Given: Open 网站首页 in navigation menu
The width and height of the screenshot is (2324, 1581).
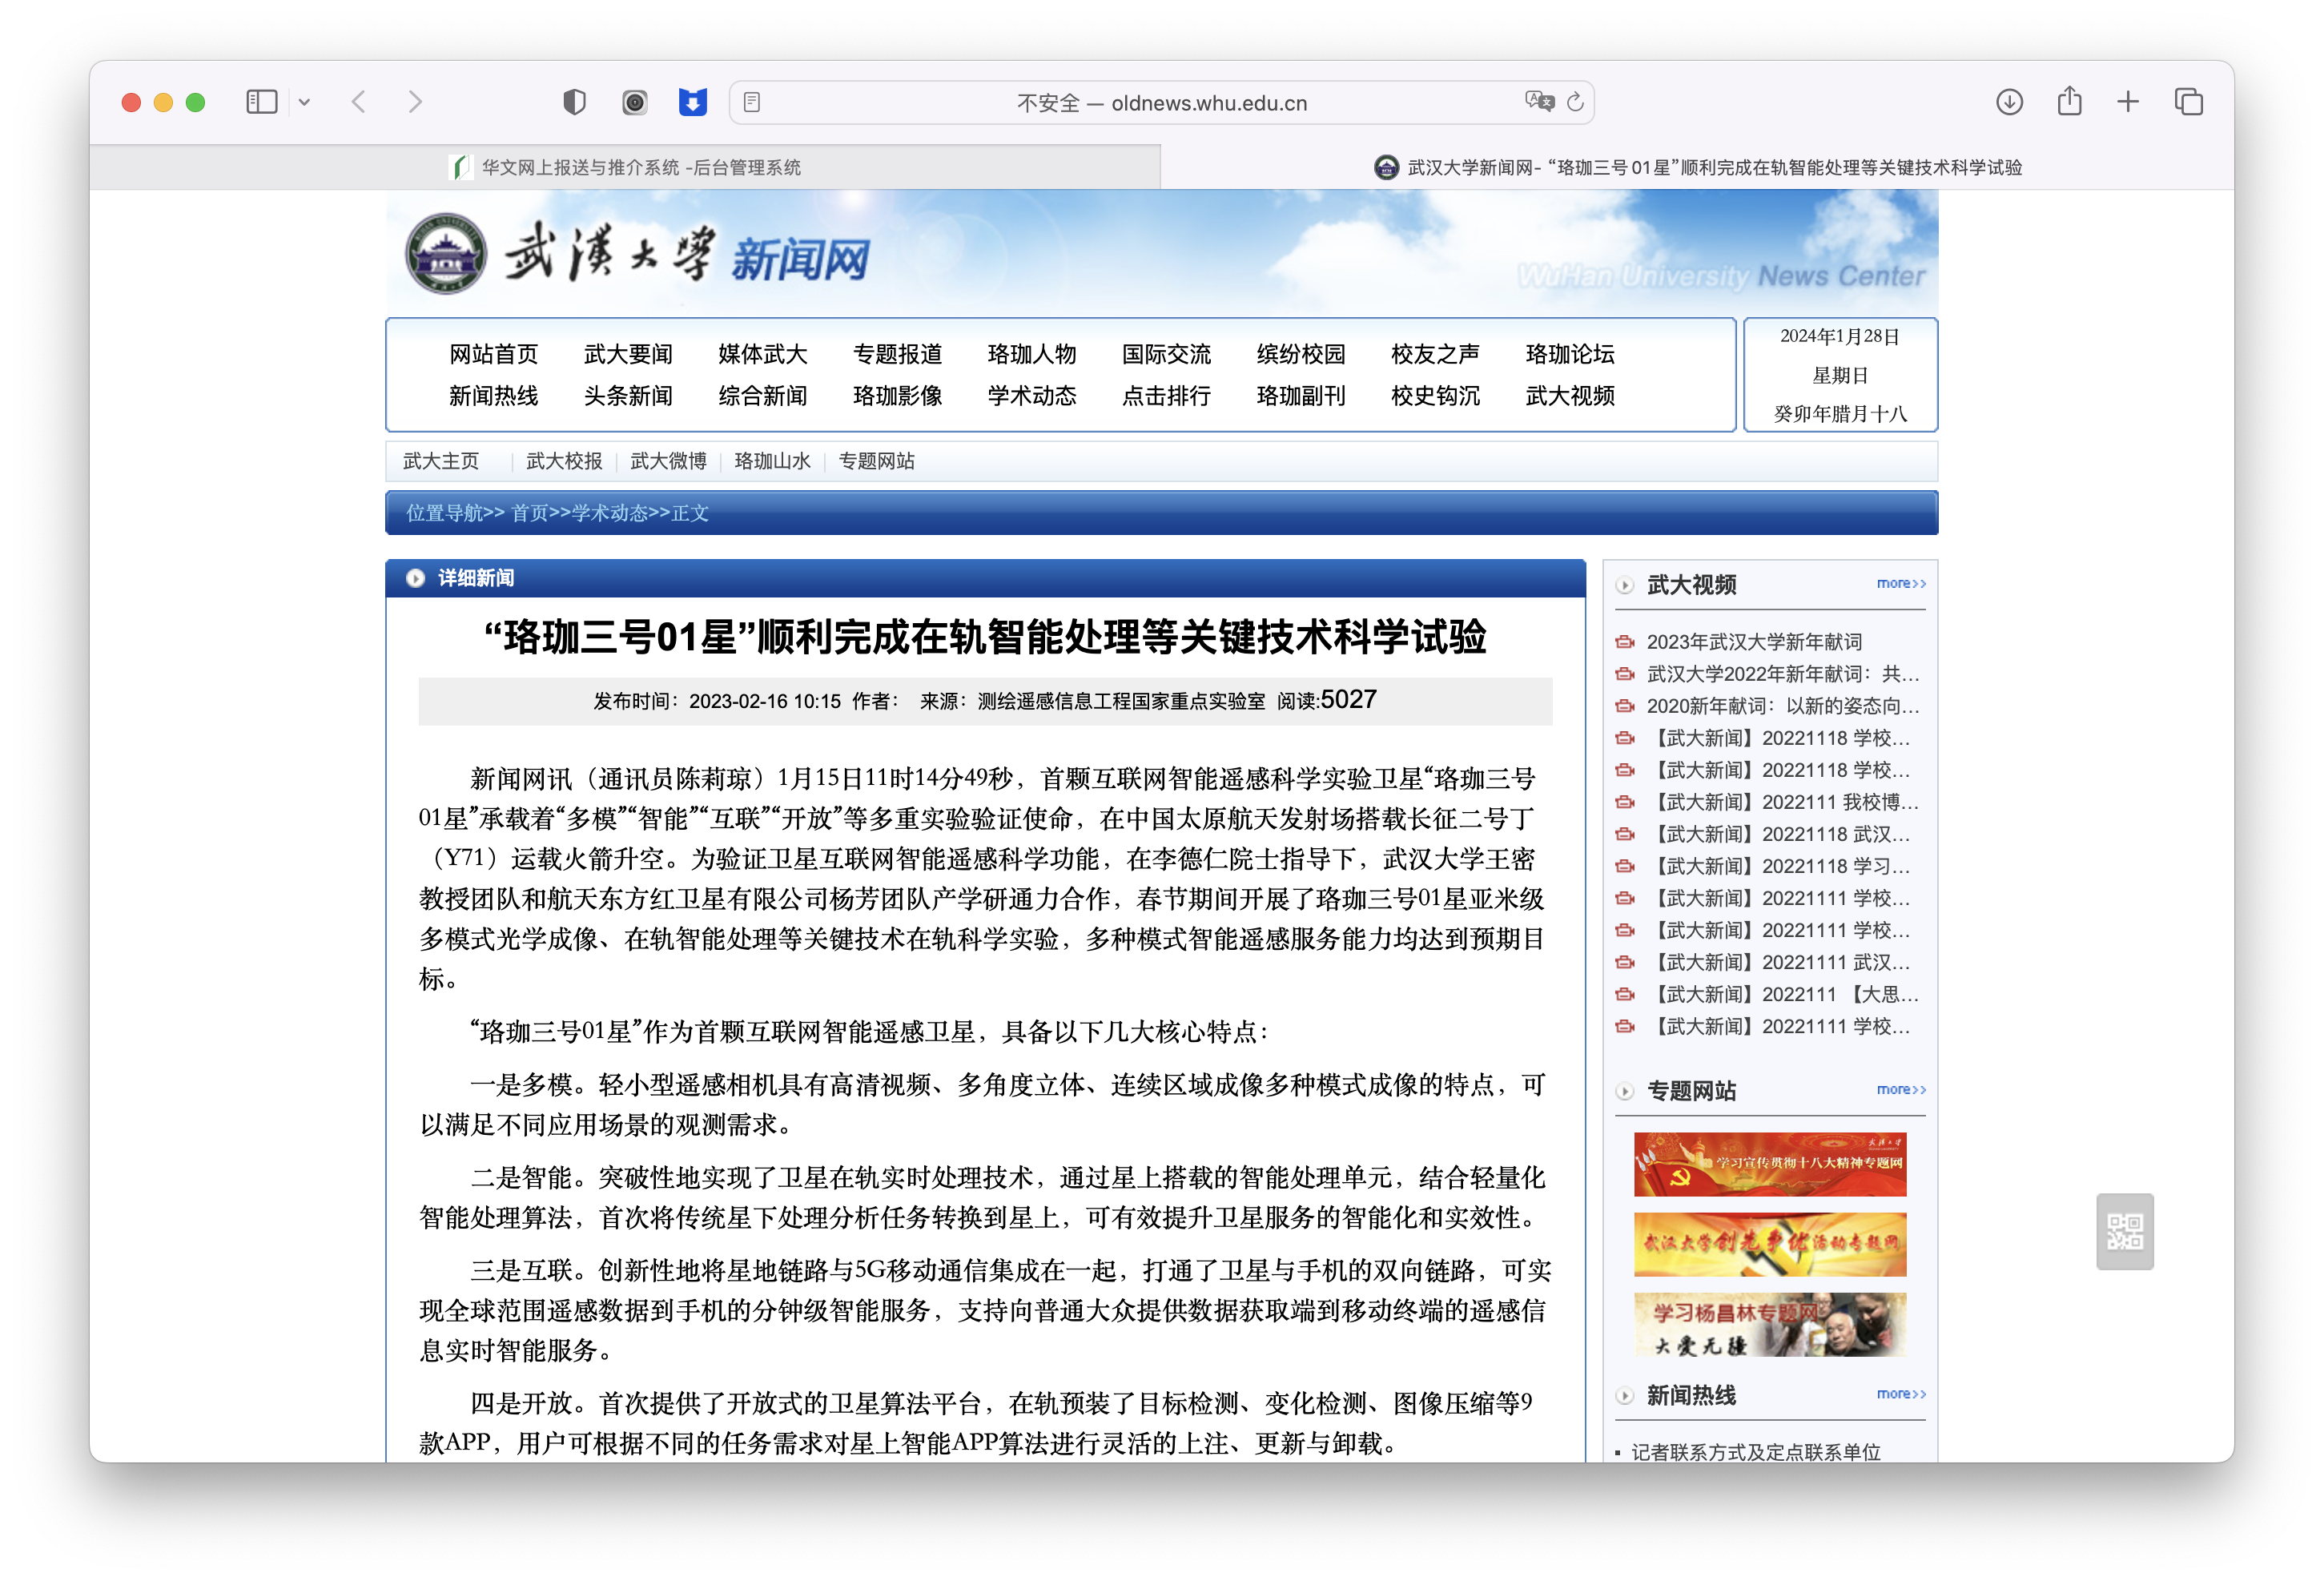Looking at the screenshot, I should point(493,354).
